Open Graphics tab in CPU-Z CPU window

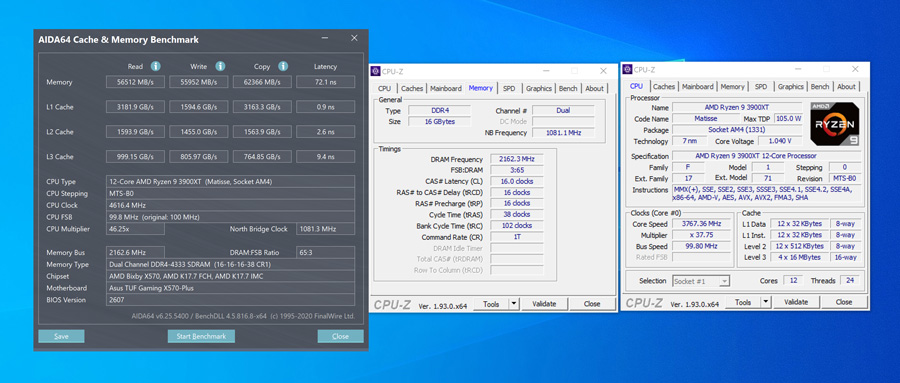click(x=791, y=87)
